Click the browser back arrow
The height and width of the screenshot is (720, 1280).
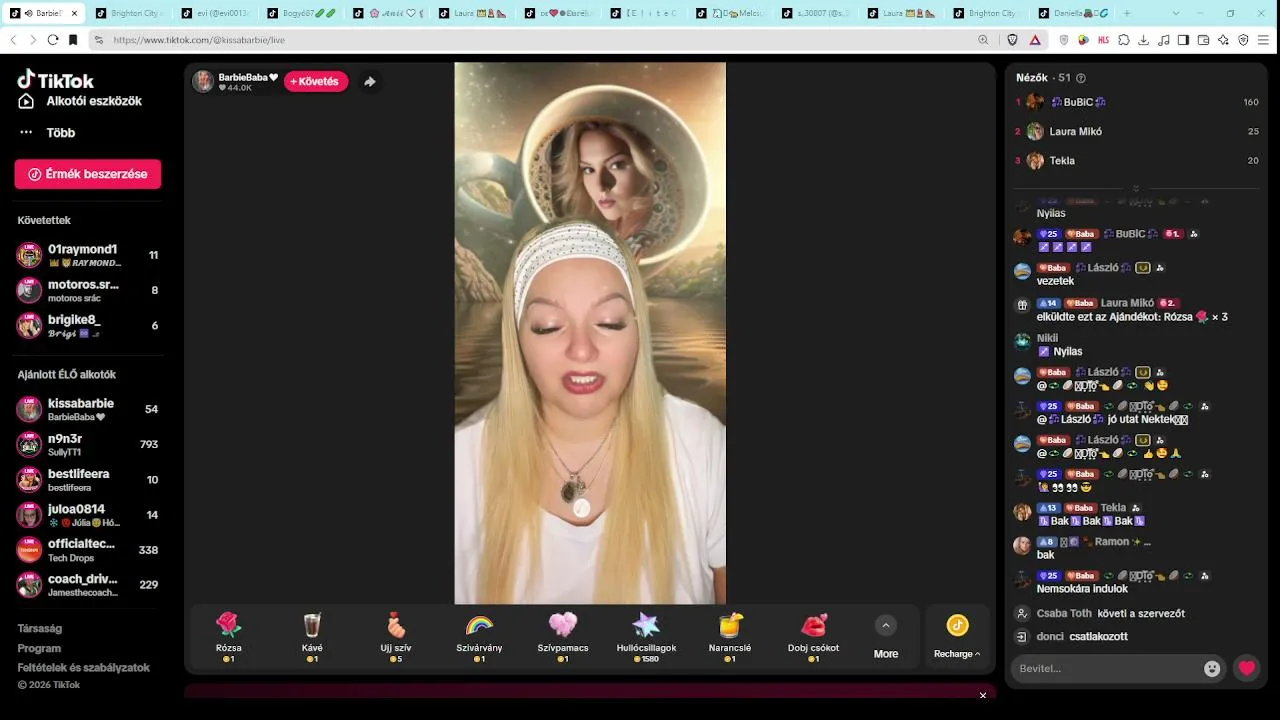coord(13,40)
